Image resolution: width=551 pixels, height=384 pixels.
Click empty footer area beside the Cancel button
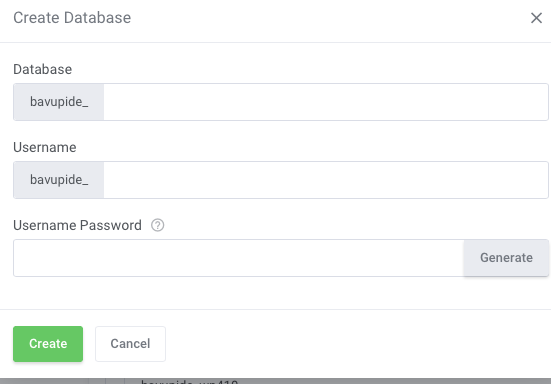[x=357, y=344]
